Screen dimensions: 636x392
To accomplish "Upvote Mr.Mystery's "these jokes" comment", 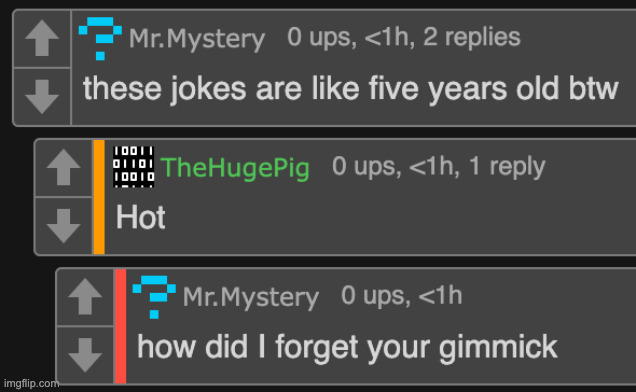I will pyautogui.click(x=42, y=38).
